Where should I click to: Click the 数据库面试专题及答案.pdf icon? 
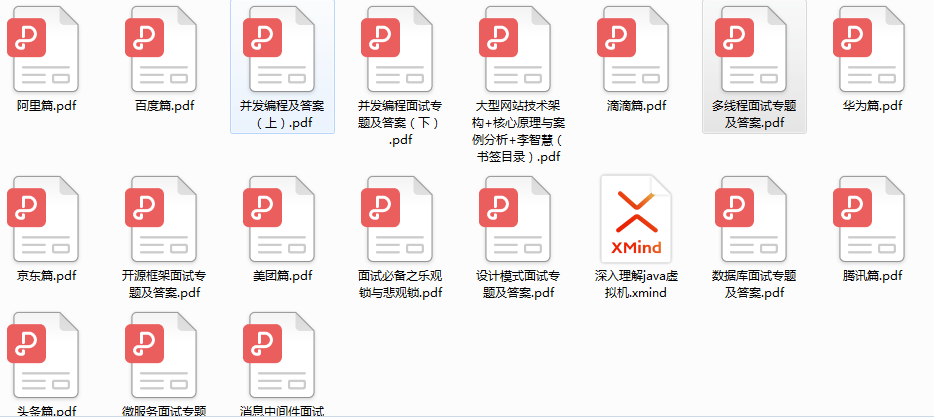(x=751, y=219)
